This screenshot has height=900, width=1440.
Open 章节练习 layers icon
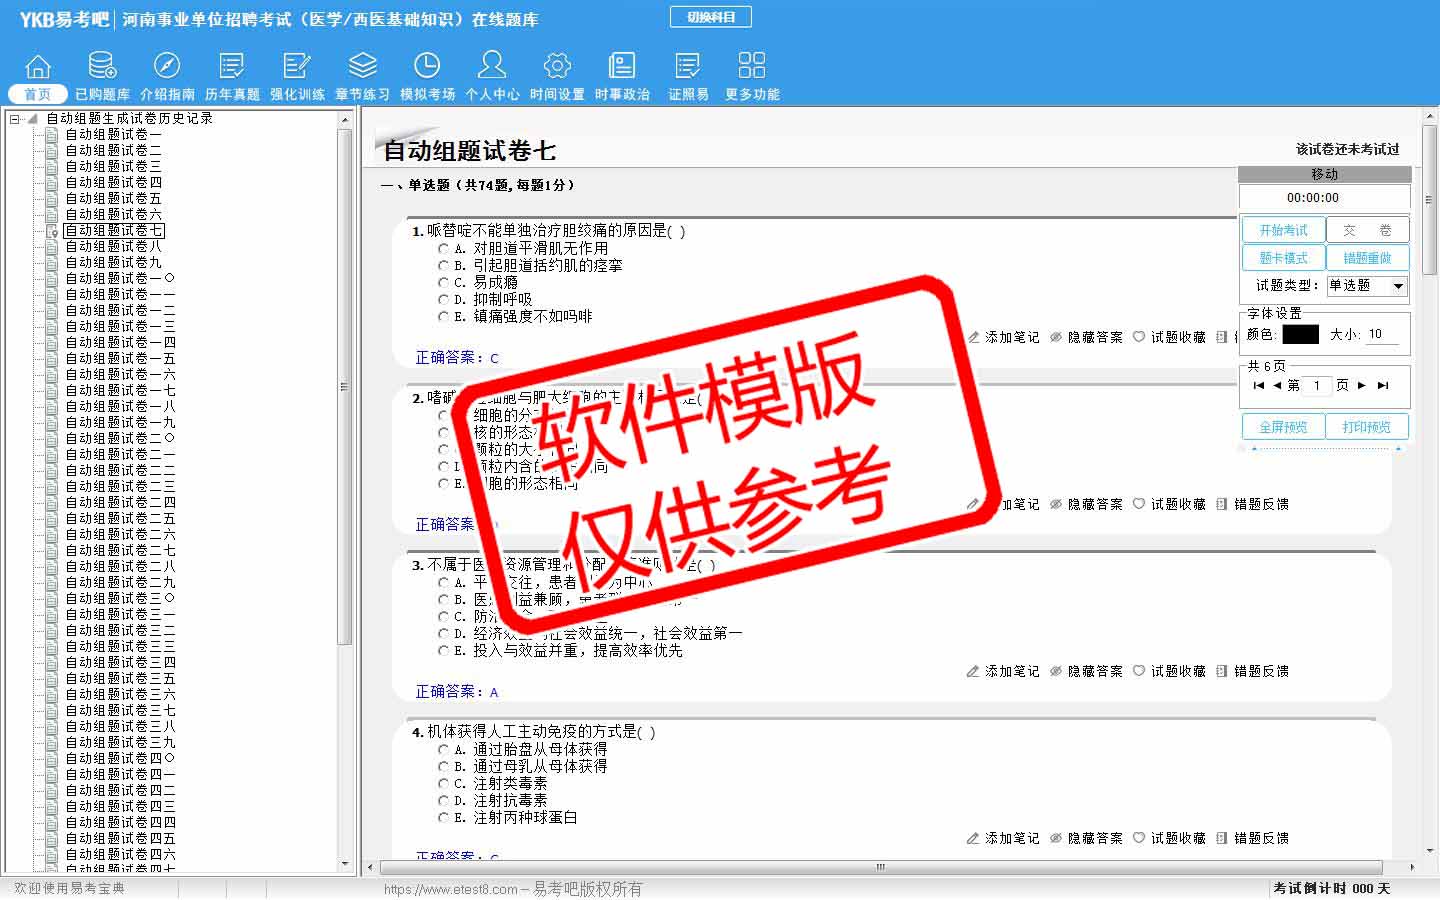[x=362, y=67]
